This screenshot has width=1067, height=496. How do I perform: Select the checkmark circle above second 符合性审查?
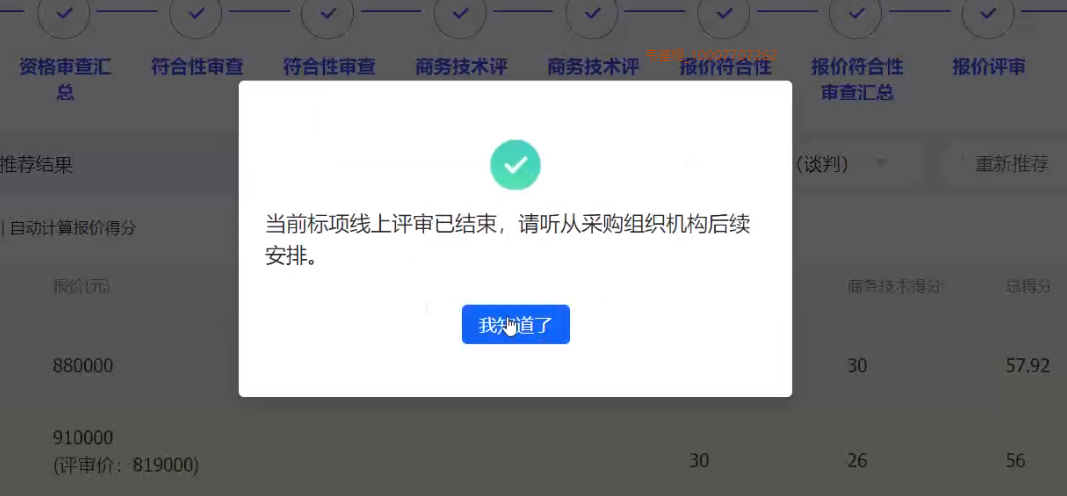[x=328, y=13]
